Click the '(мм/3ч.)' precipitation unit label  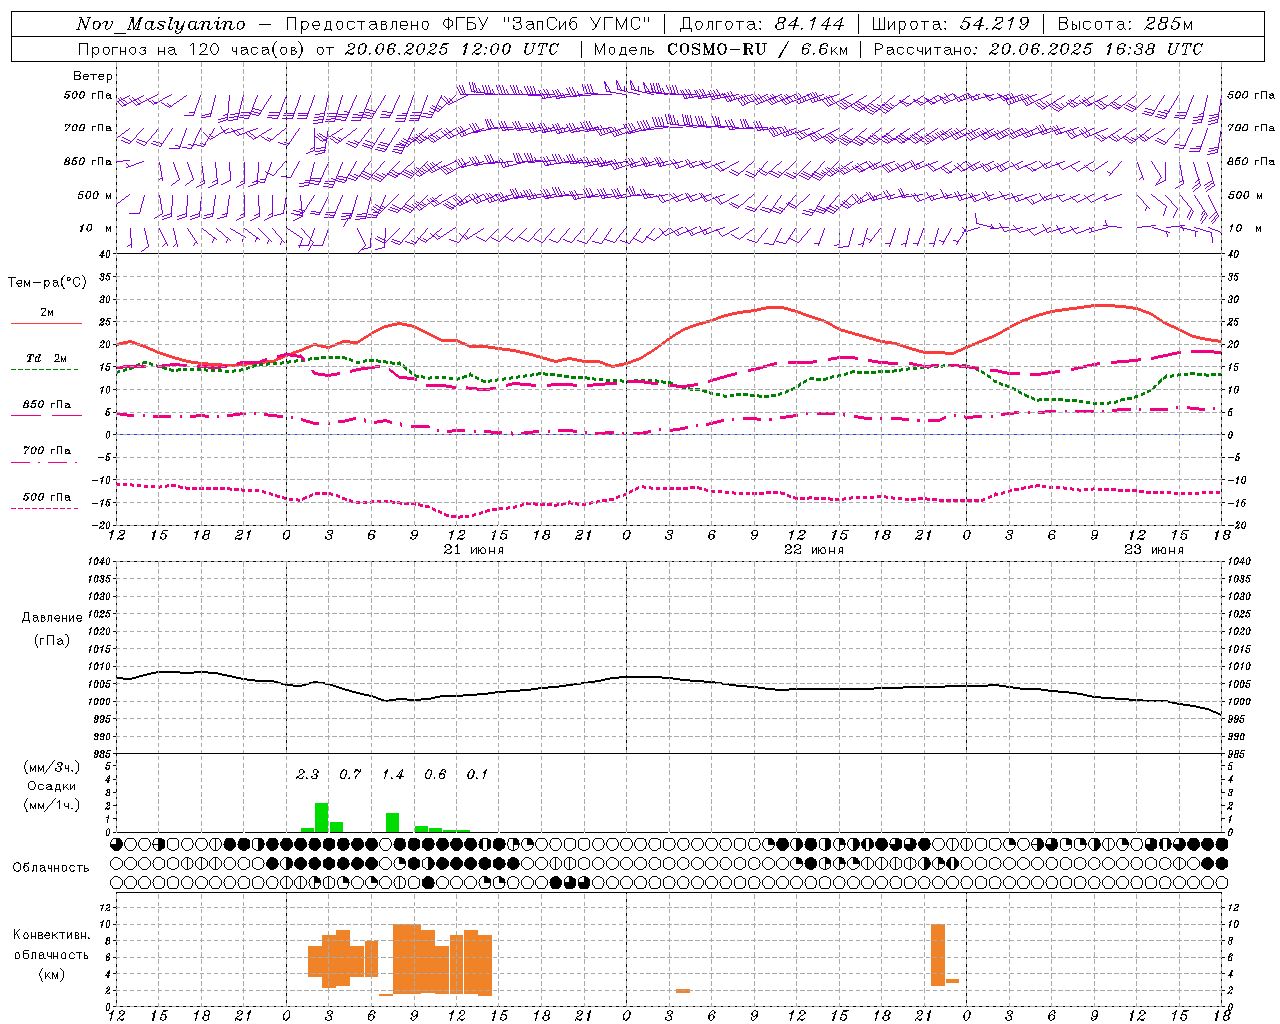point(52,767)
